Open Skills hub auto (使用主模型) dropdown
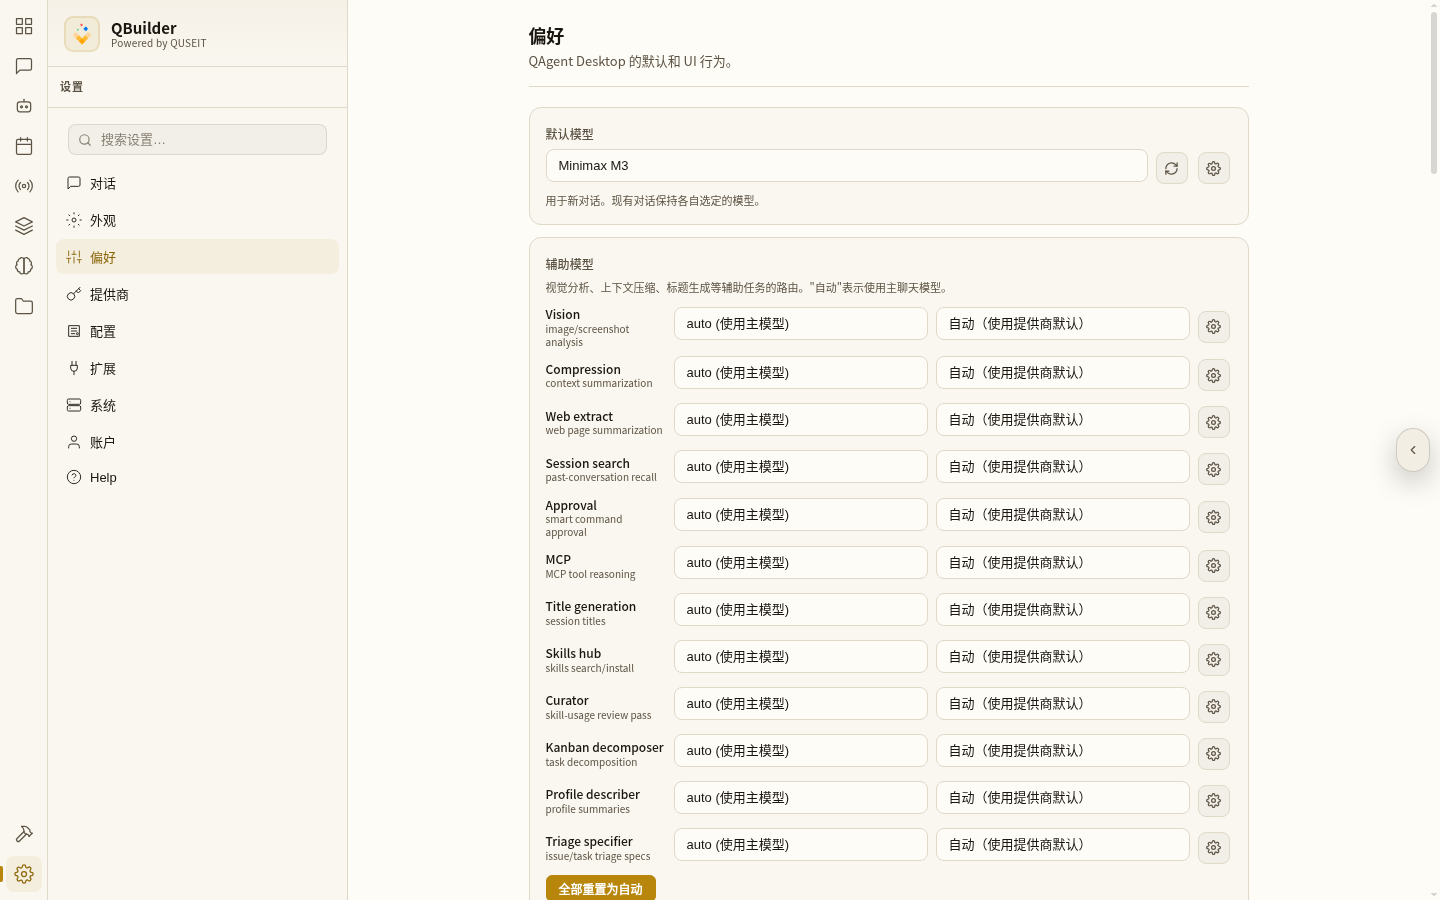Screen dimensions: 1440x900 pyautogui.click(x=801, y=657)
